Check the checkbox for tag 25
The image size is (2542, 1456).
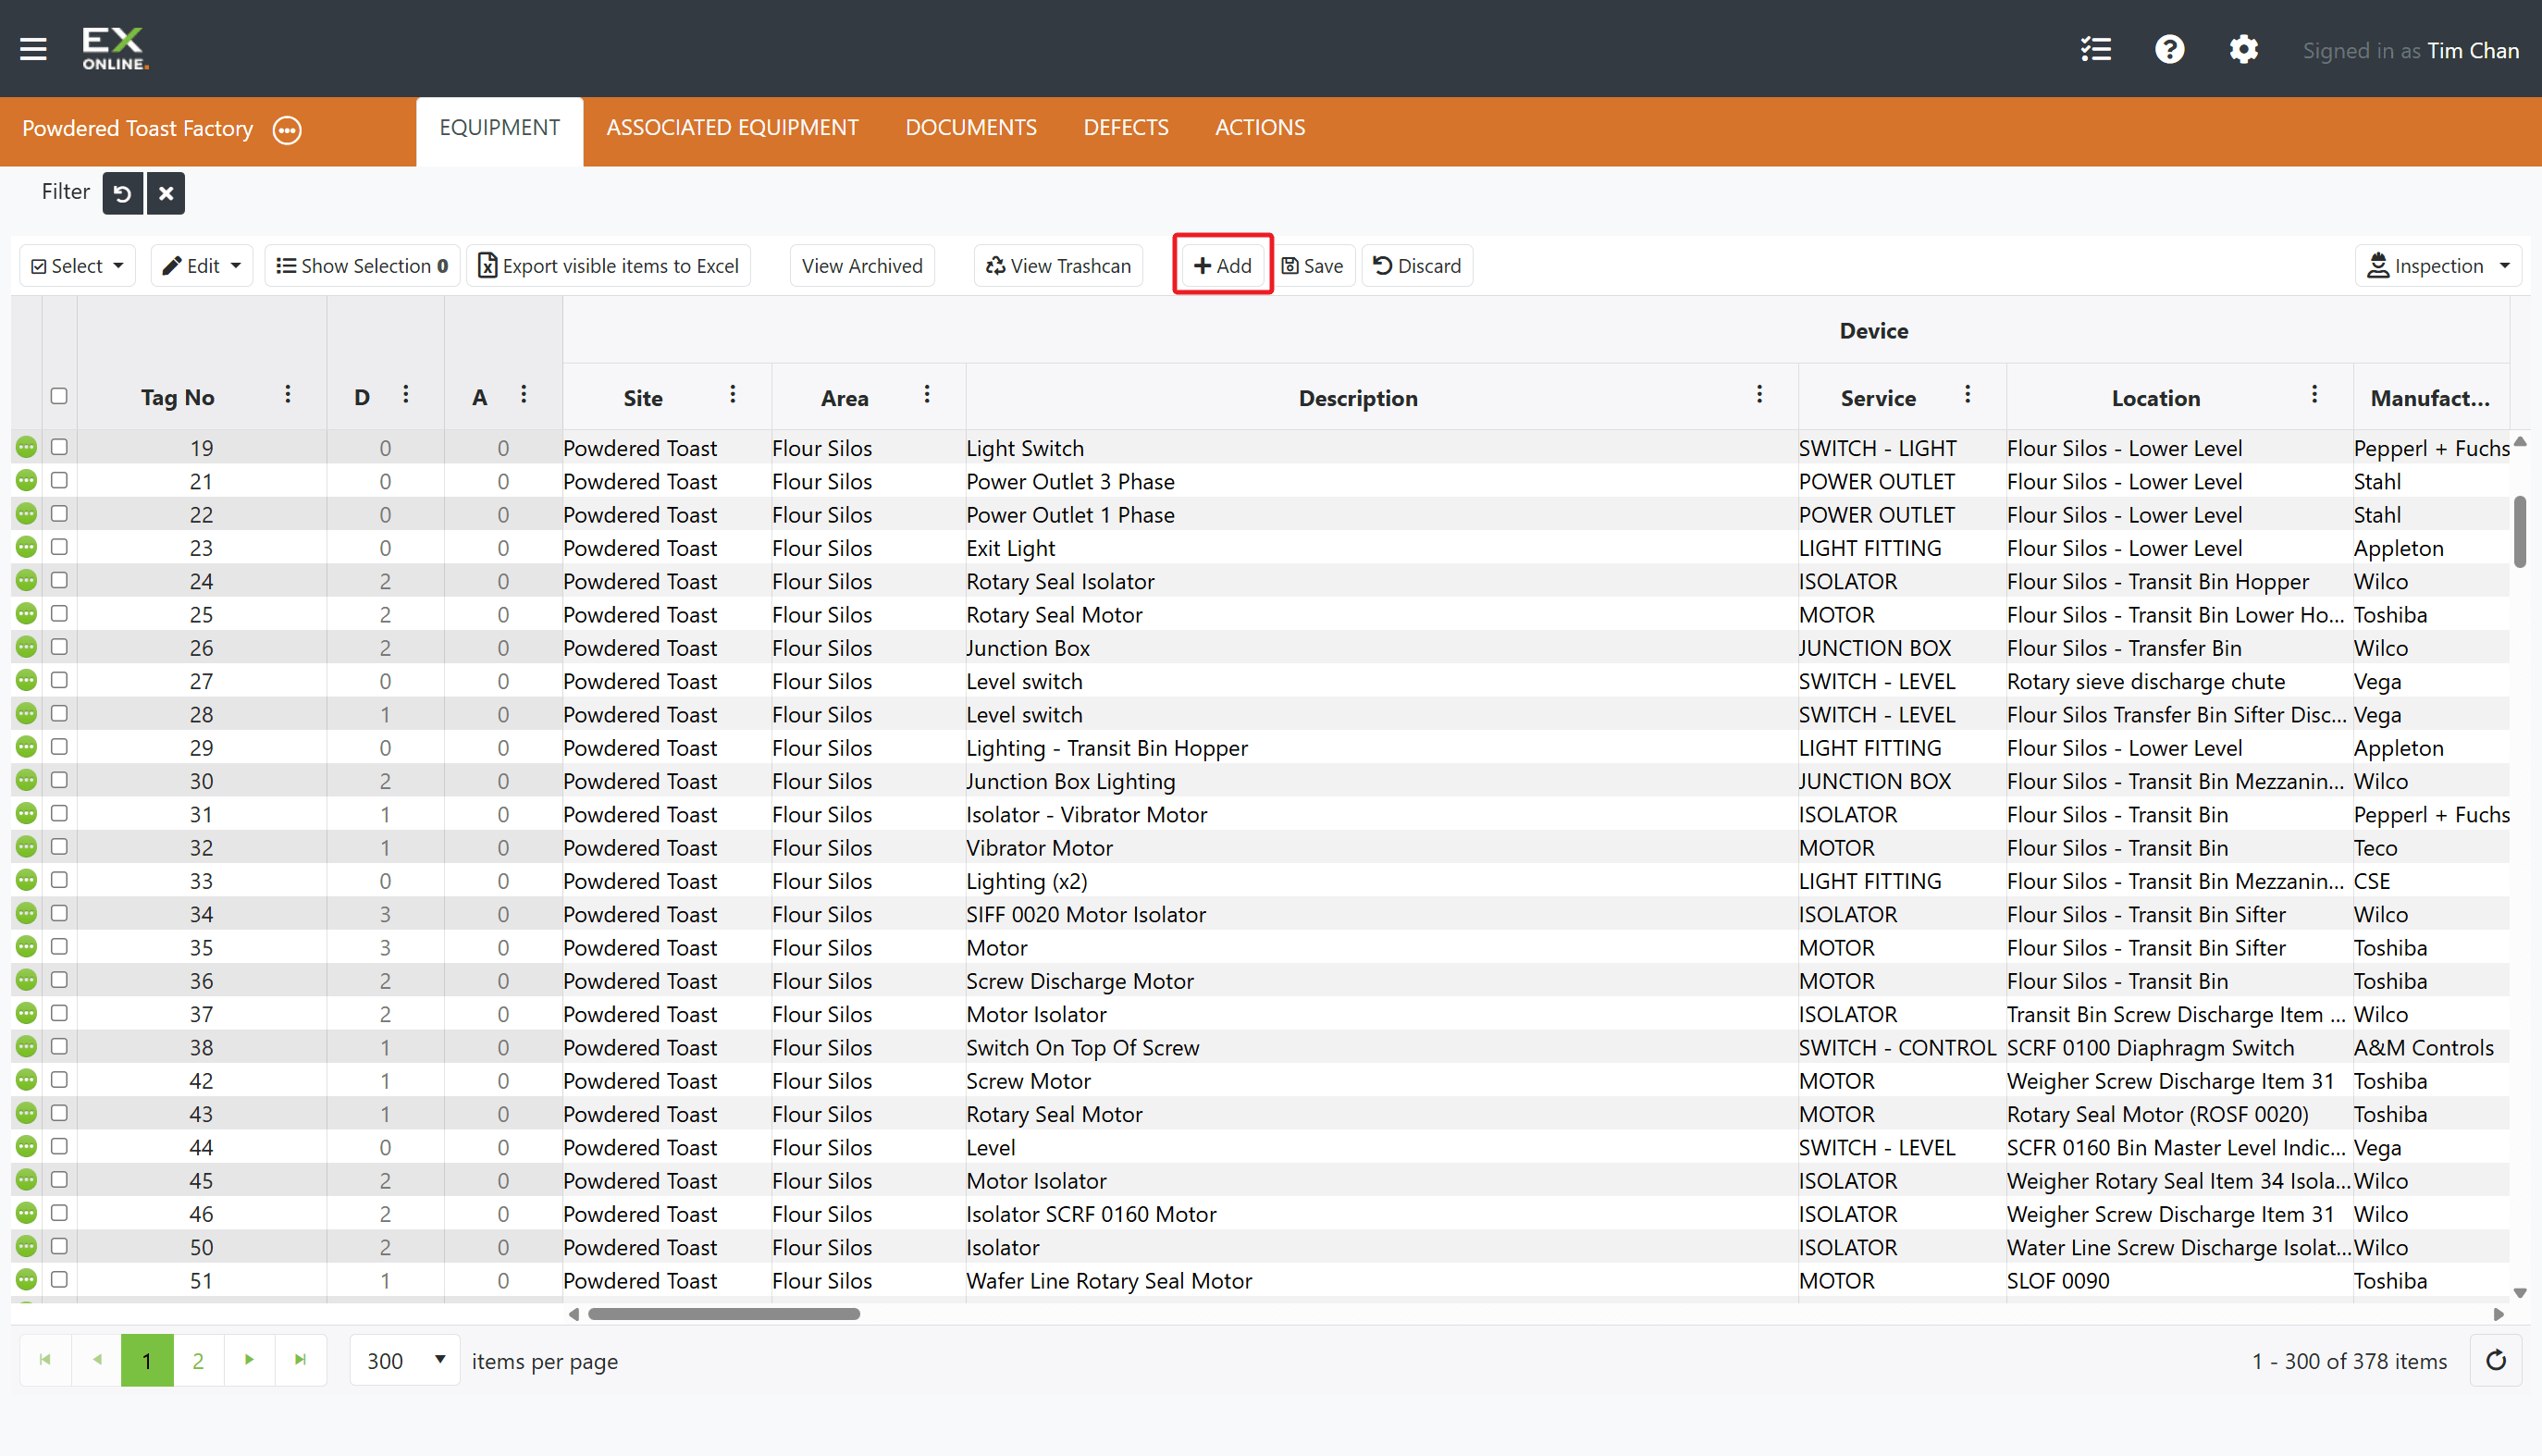59,614
